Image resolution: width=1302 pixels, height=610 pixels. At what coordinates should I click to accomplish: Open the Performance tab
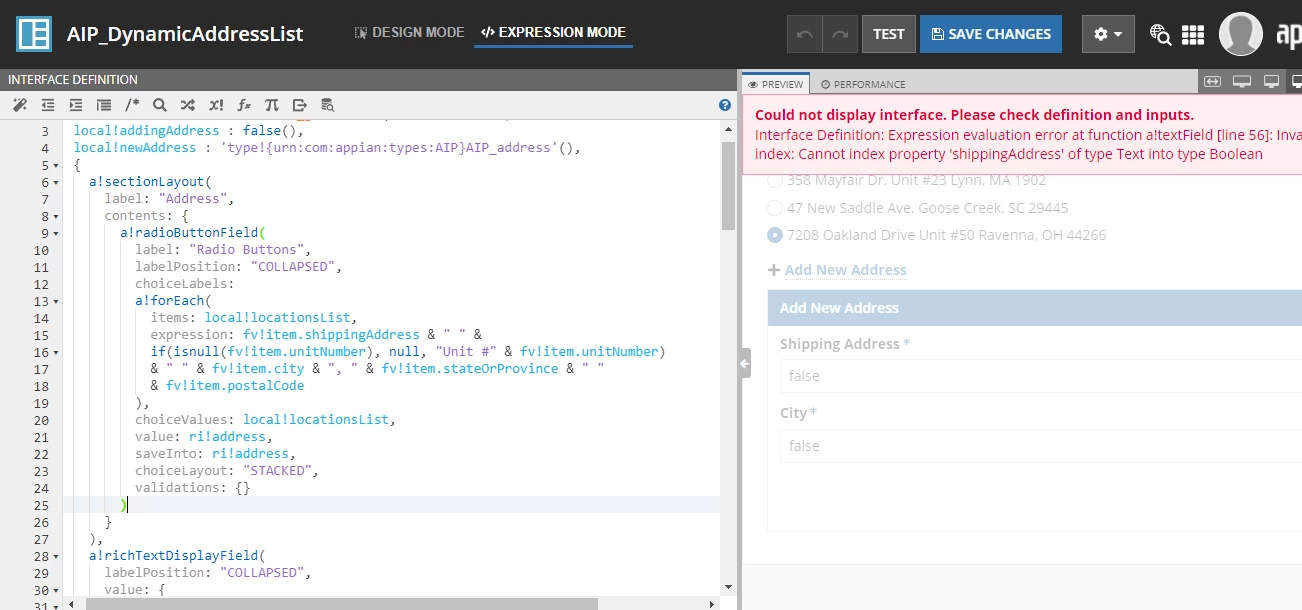(x=863, y=84)
